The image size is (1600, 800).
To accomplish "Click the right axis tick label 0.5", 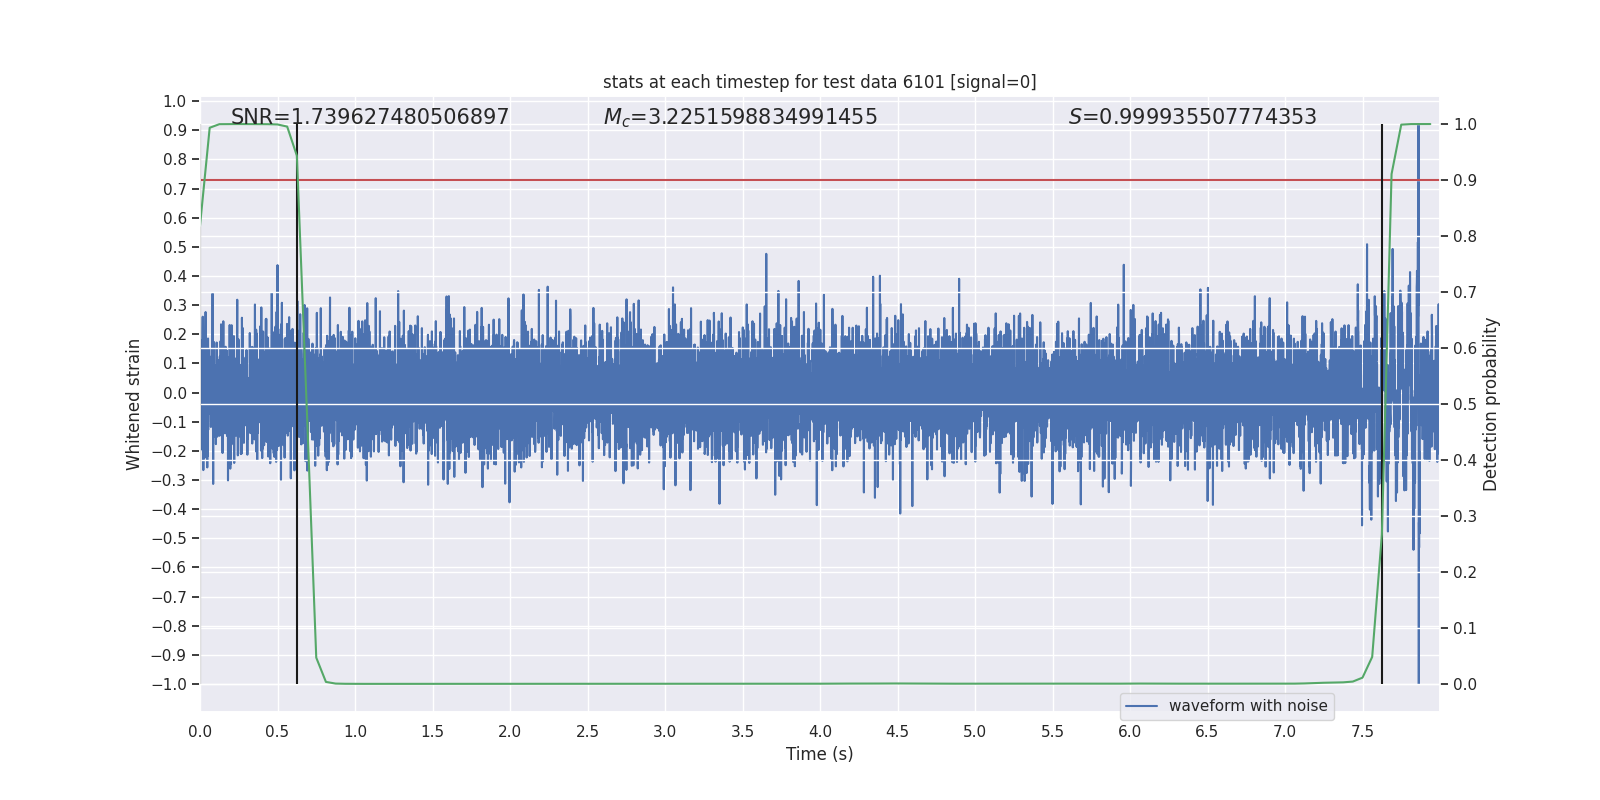I will coord(1465,404).
